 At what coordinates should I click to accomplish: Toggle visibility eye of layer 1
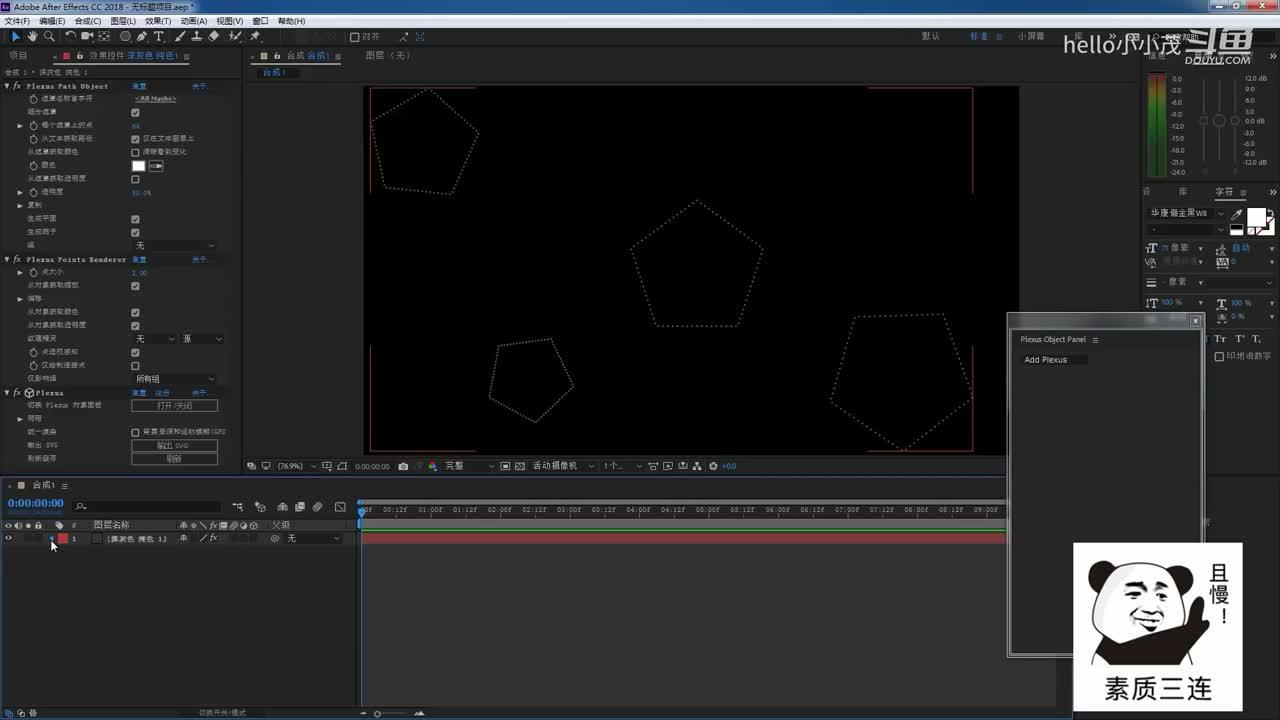[9, 539]
